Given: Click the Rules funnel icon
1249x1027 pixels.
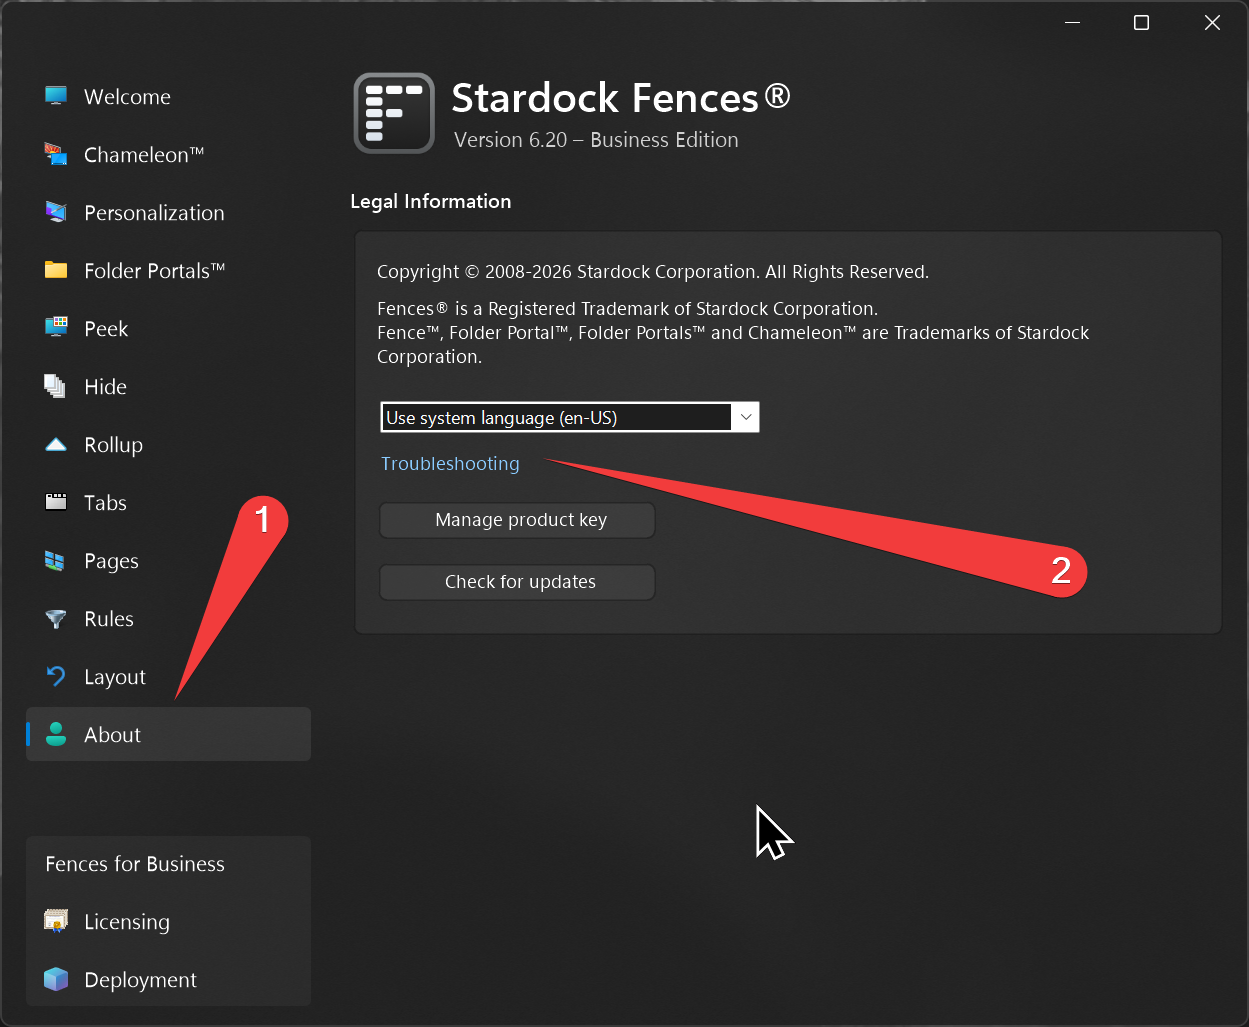Looking at the screenshot, I should click(x=56, y=618).
